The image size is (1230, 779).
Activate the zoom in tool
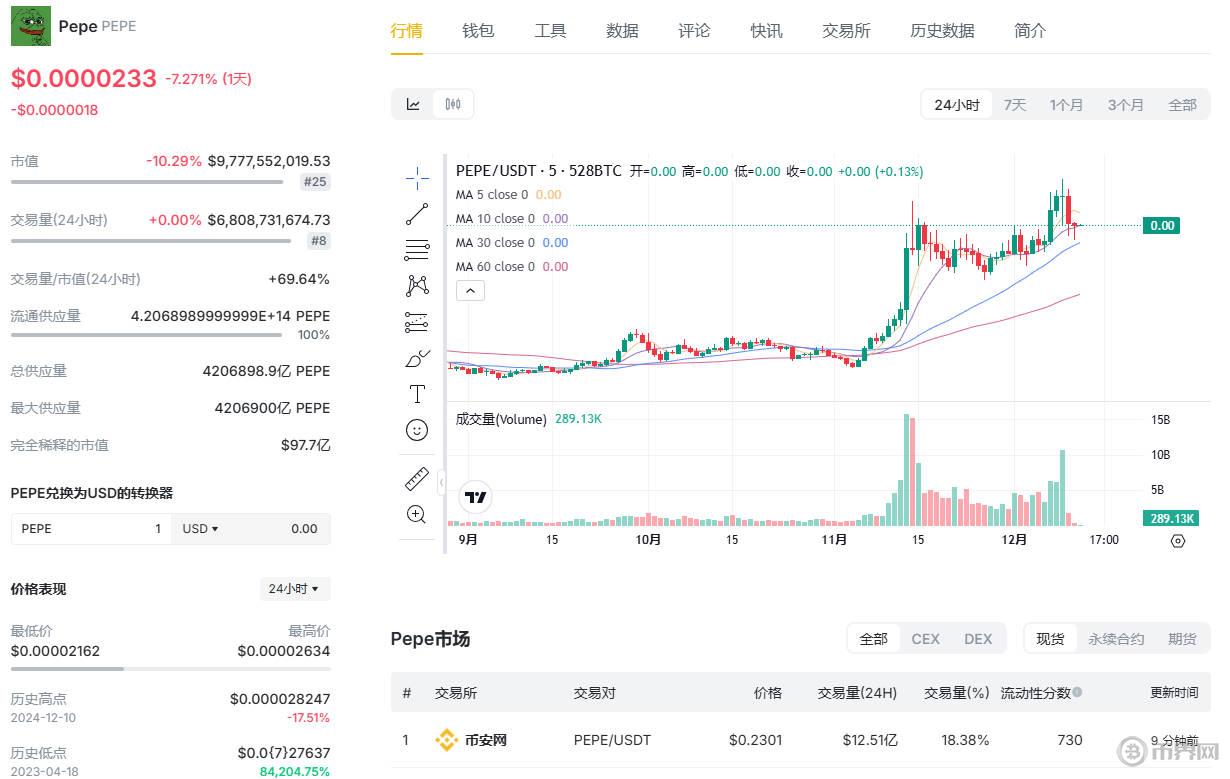point(417,515)
